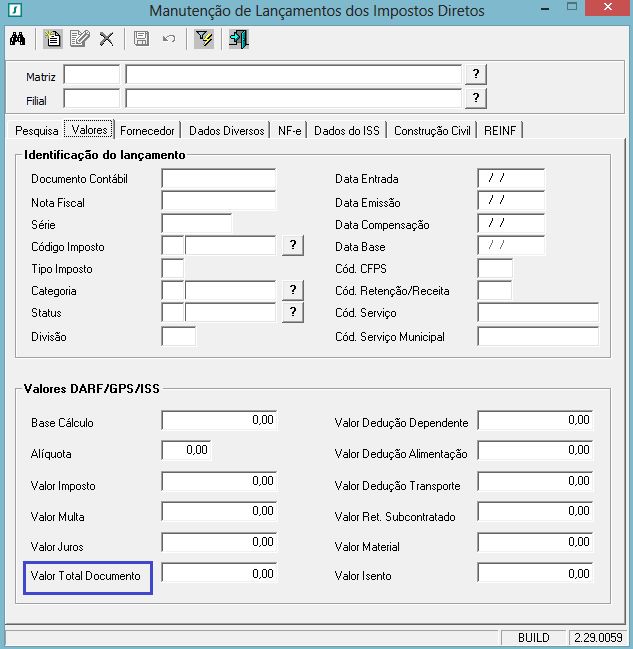
Task: Click the Documento Contábil input field
Action: tap(218, 179)
